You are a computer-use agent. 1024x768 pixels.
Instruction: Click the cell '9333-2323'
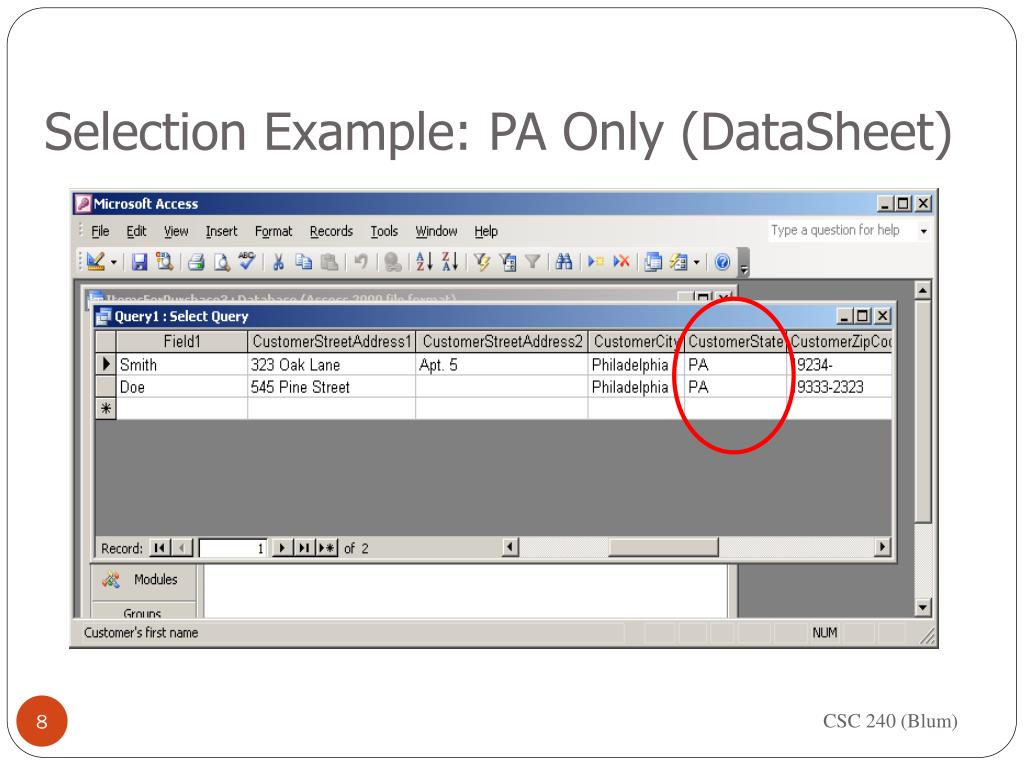coord(841,387)
